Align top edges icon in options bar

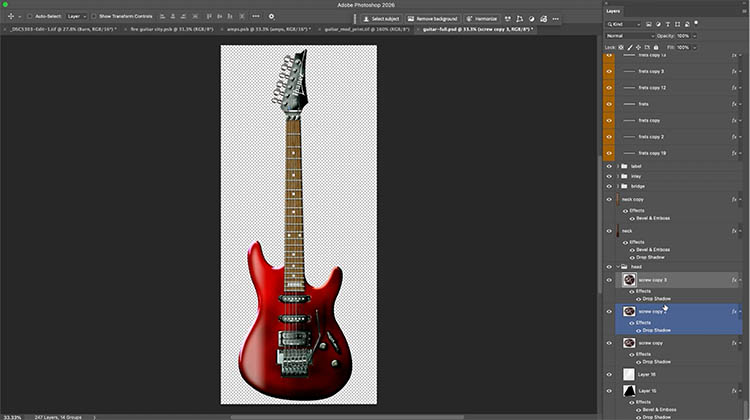209,16
